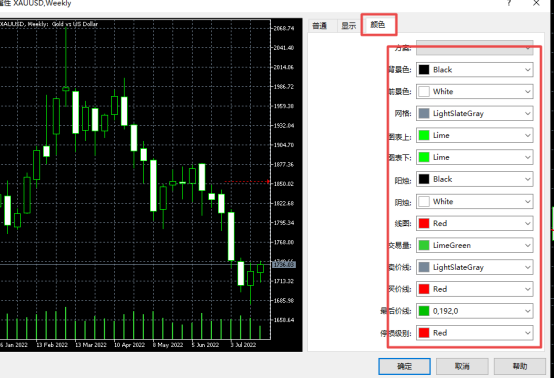Open the 方案 scheme dropdown

tap(475, 47)
